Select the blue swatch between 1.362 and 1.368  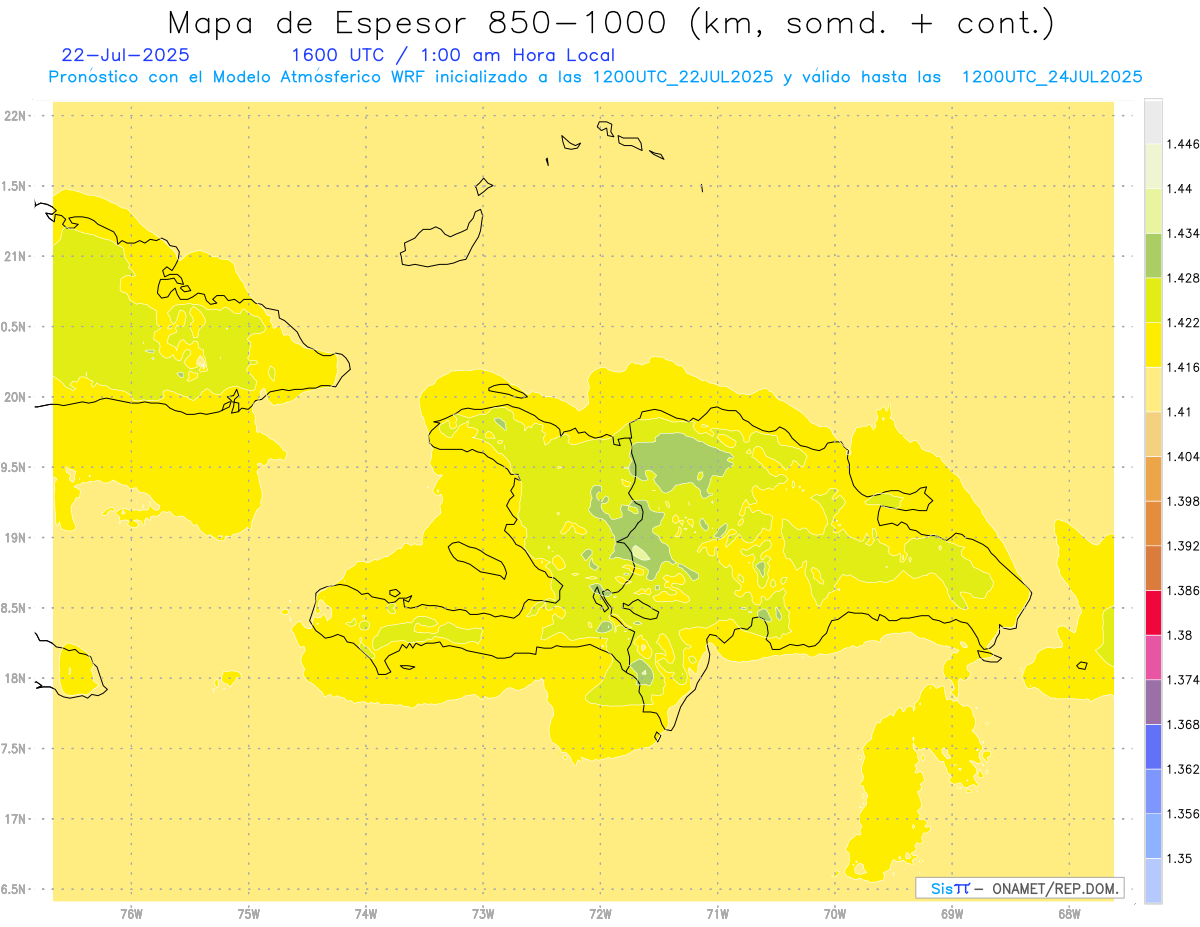(x=1153, y=746)
